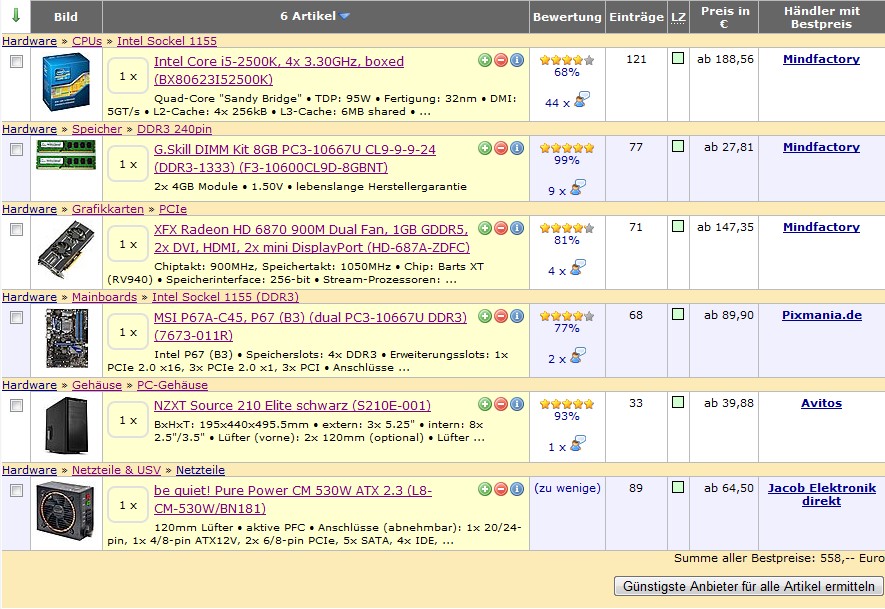
Task: Open the MSI P67A-C45 product link
Action: pyautogui.click(x=310, y=326)
